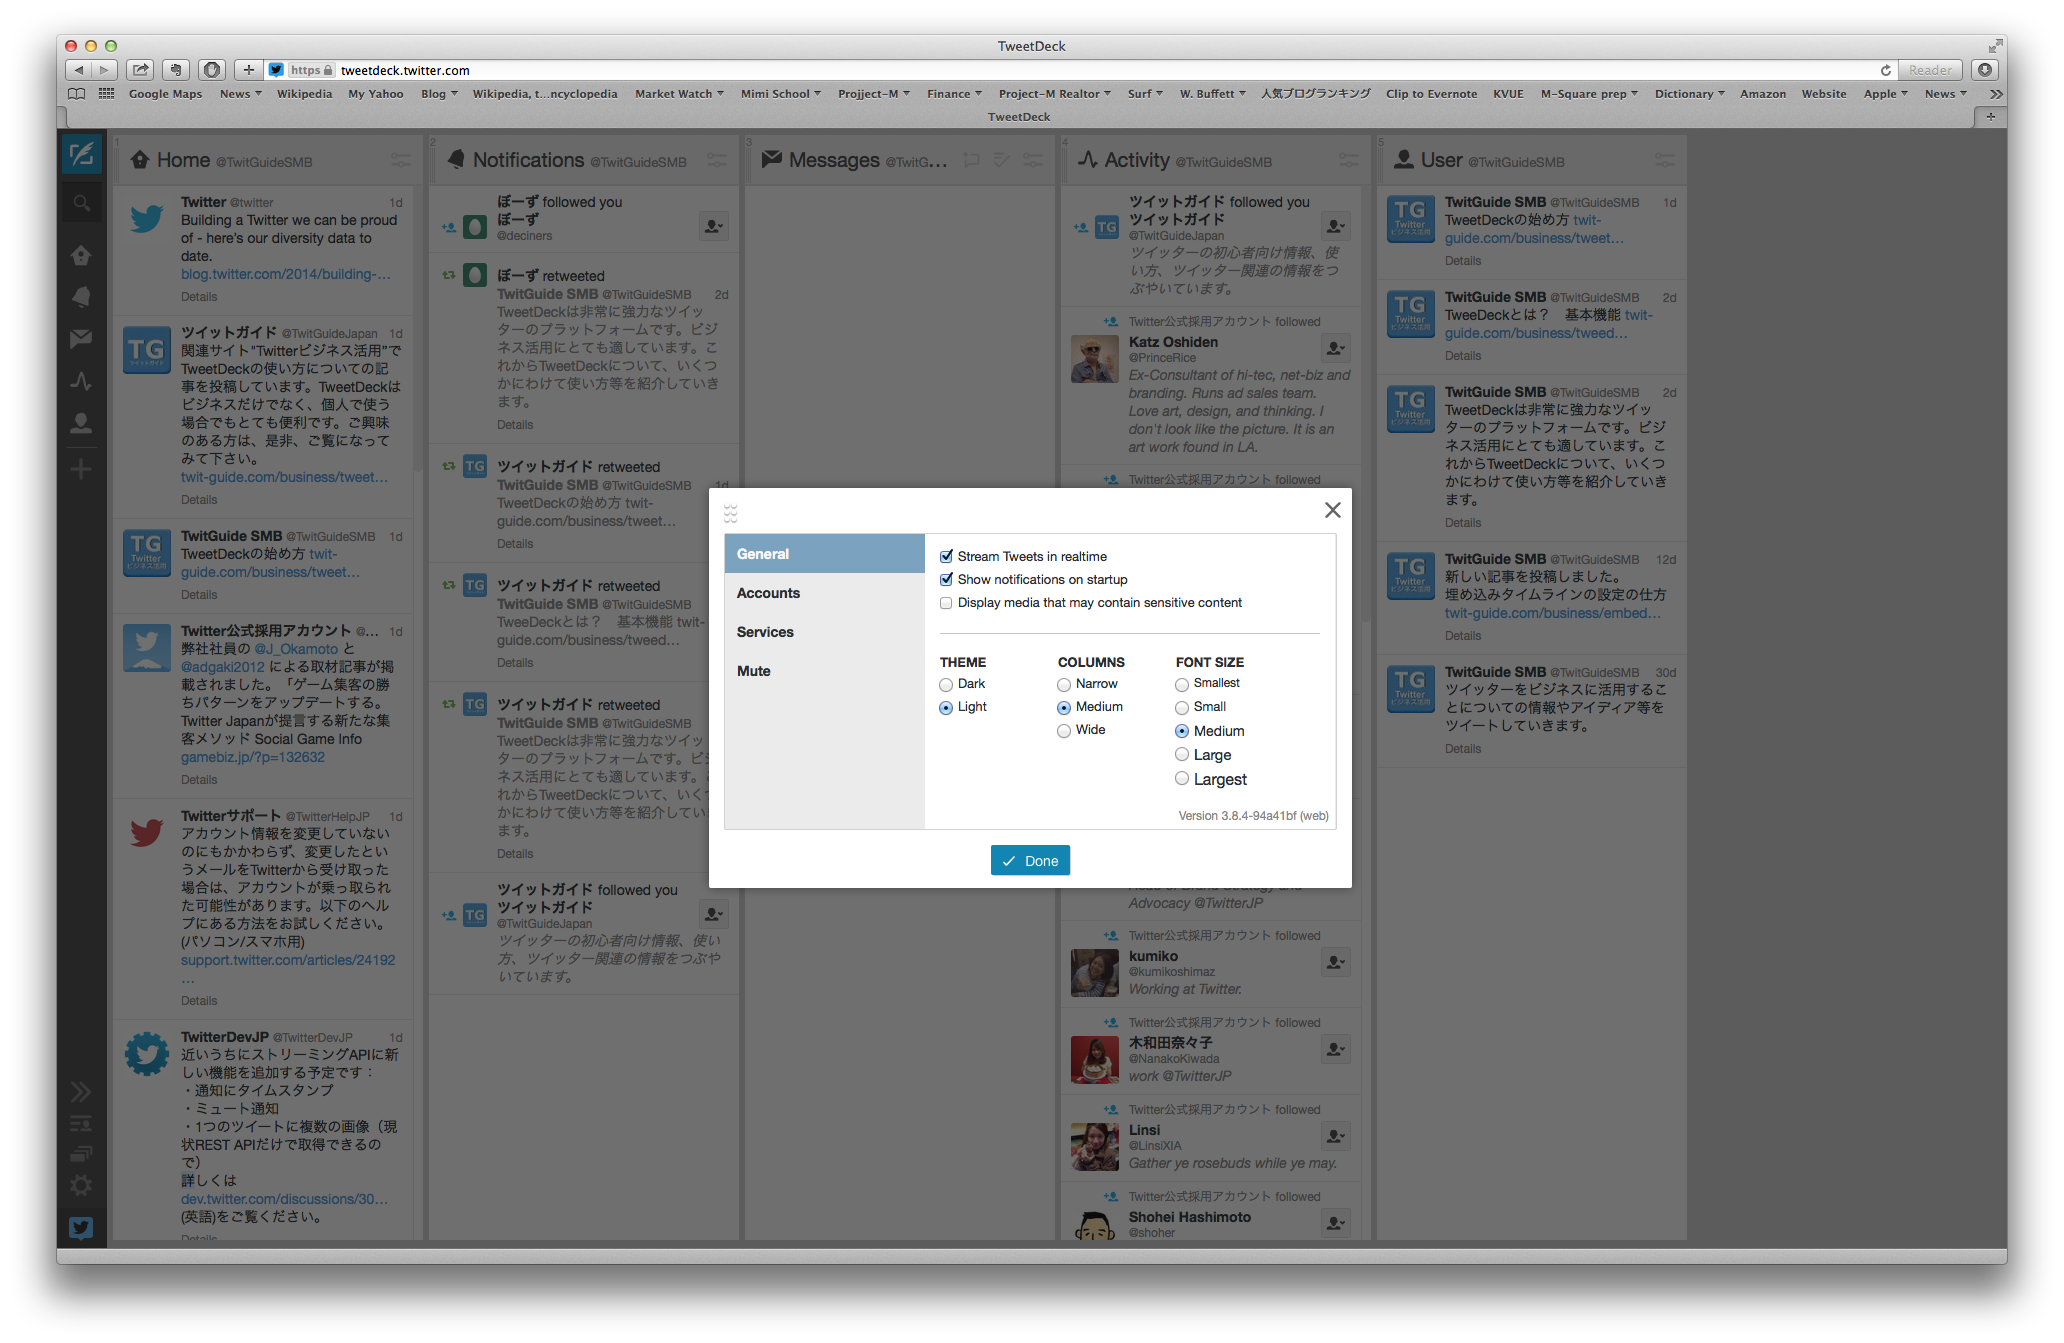This screenshot has height=1343, width=2064.
Task: Open the Top Sites grid icon
Action: [x=106, y=94]
